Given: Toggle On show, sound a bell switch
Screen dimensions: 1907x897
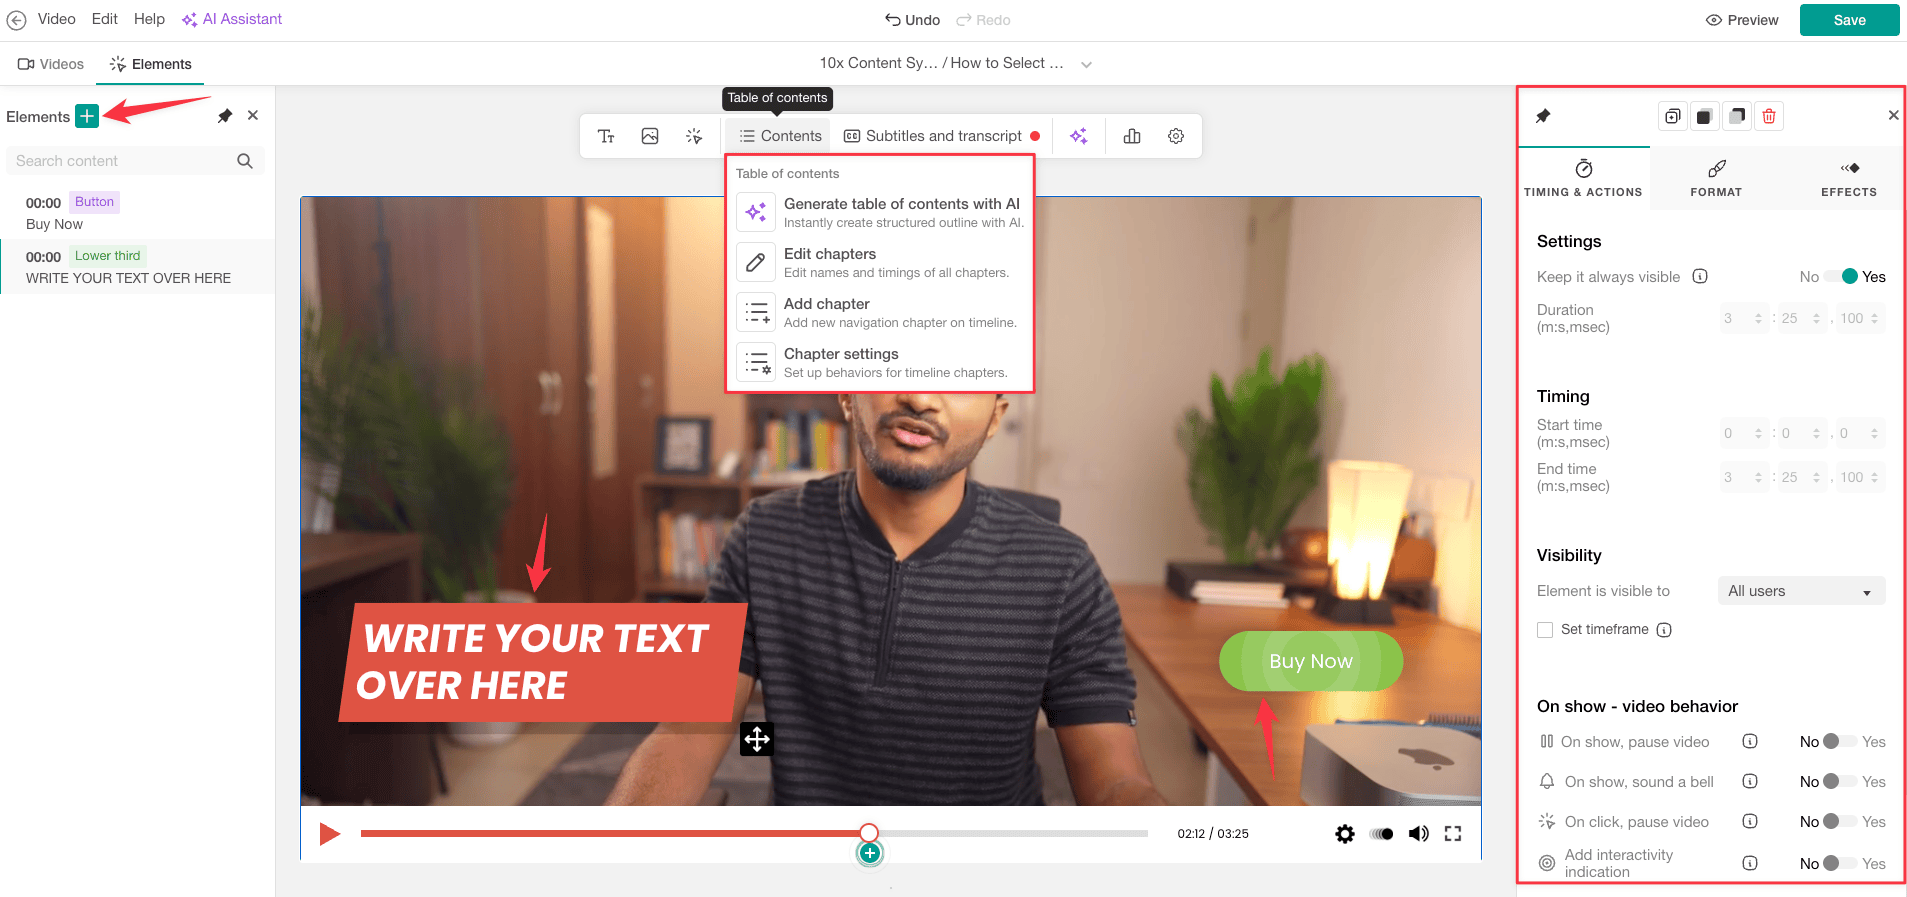Looking at the screenshot, I should point(1841,781).
